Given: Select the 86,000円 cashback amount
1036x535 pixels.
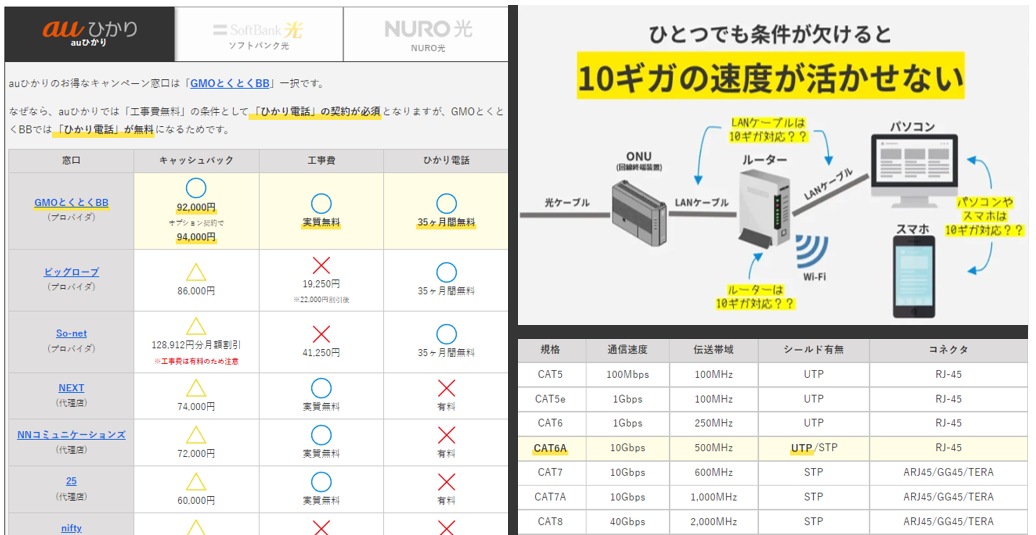Looking at the screenshot, I should click(196, 291).
